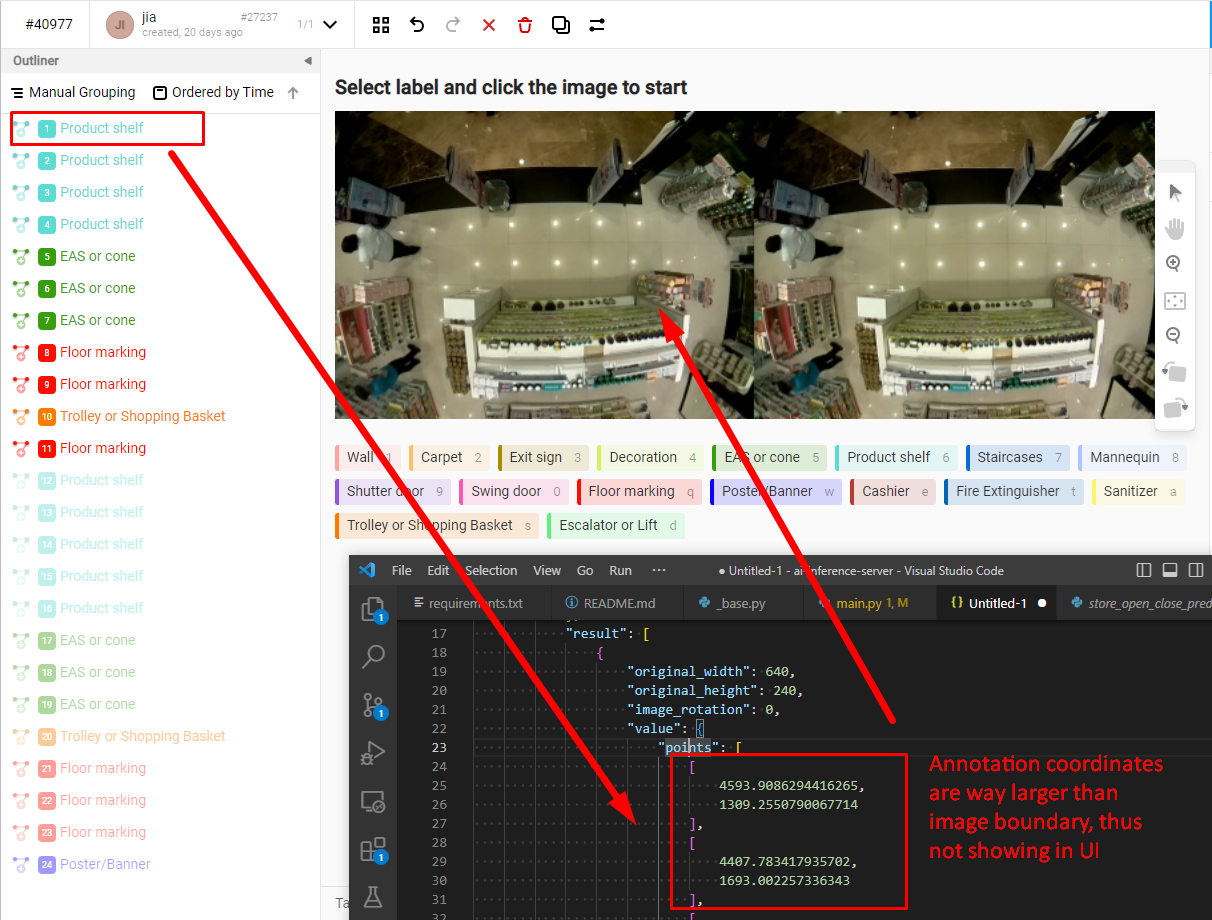Fit image to screen icon
The height and width of the screenshot is (920, 1212).
(x=1175, y=300)
